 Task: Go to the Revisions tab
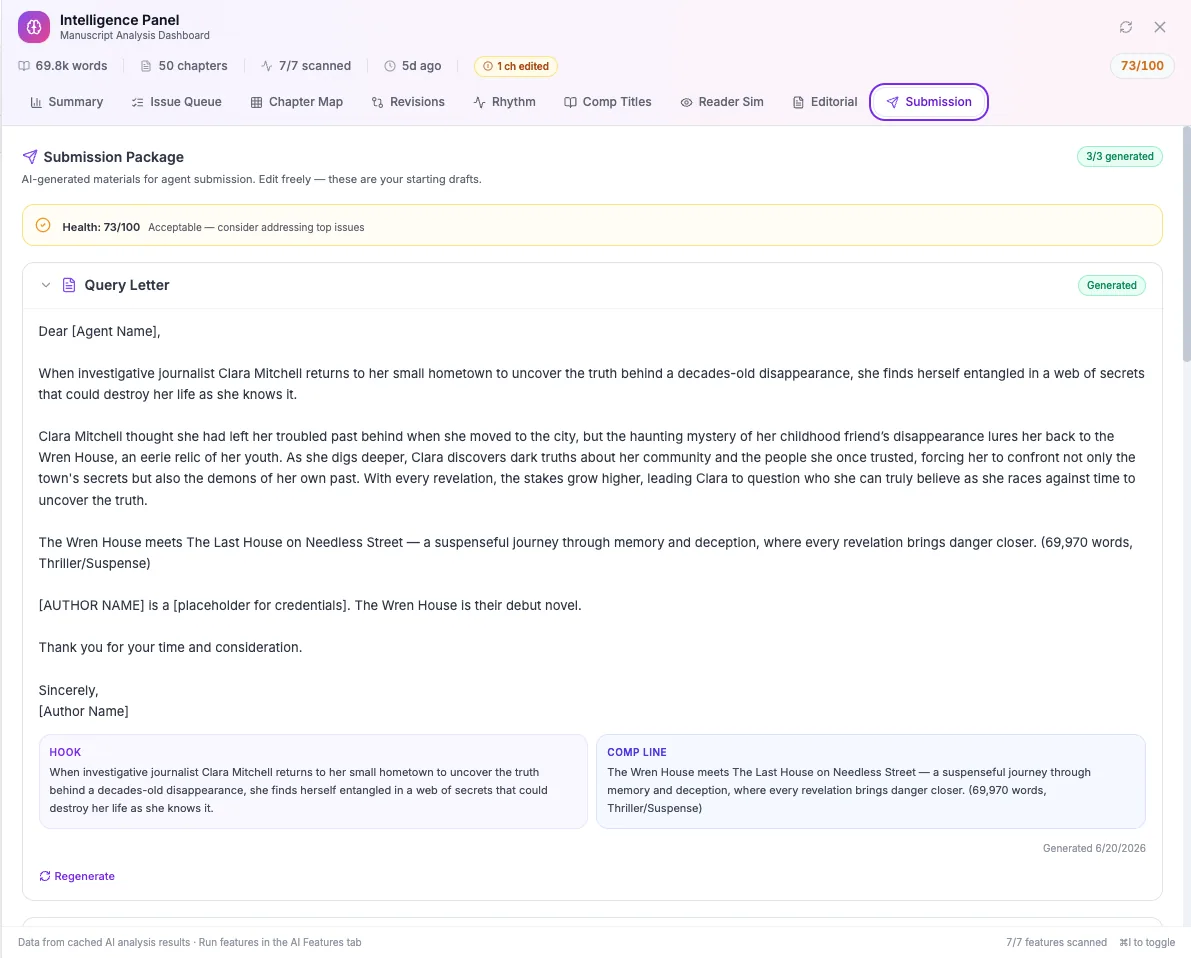coord(408,102)
